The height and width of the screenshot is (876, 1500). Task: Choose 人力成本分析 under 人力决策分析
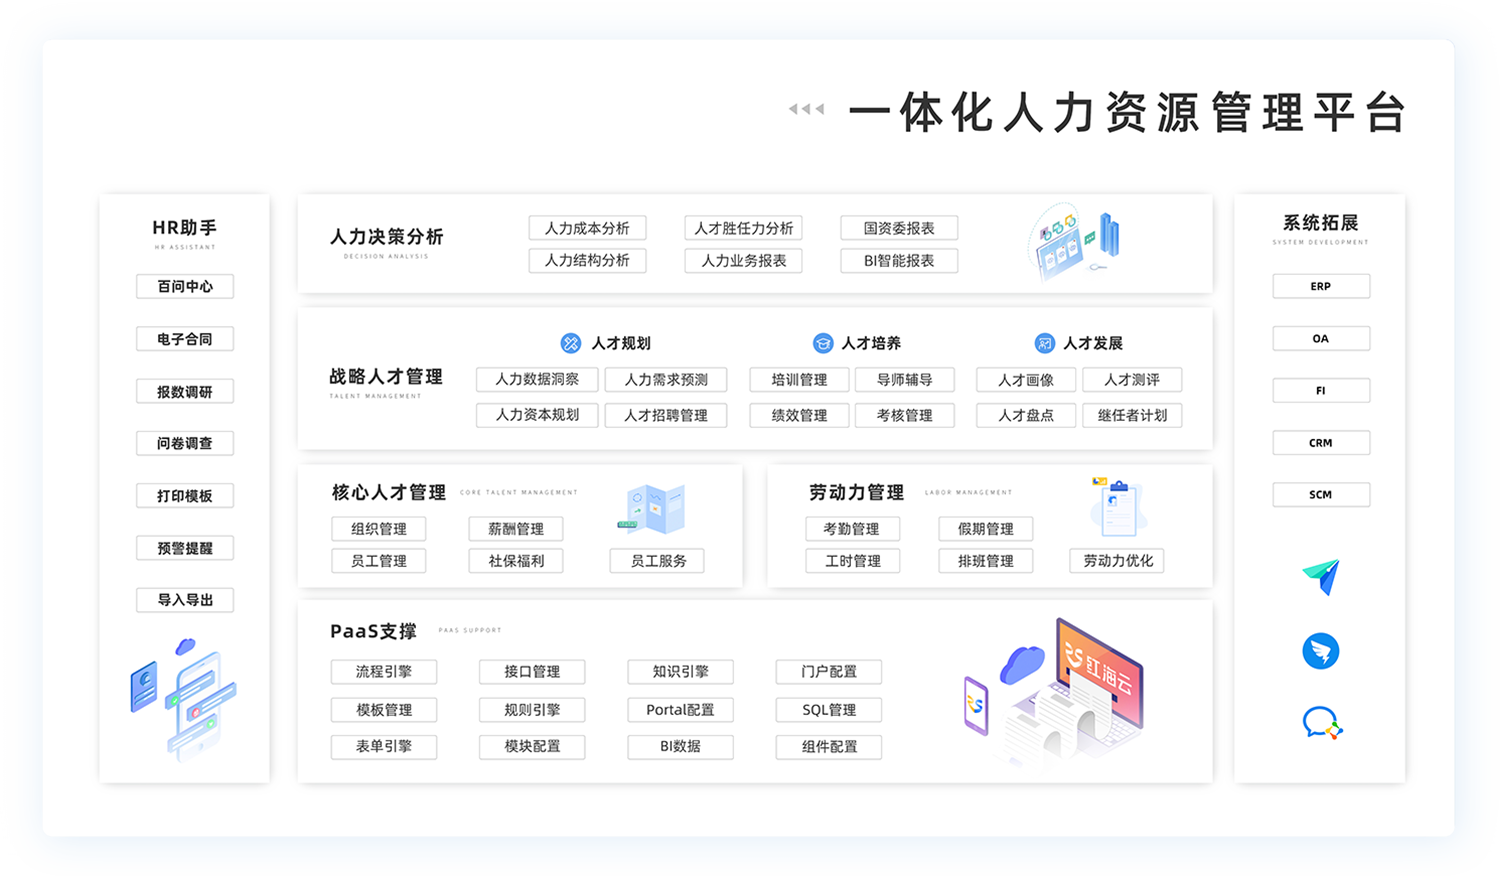[587, 229]
